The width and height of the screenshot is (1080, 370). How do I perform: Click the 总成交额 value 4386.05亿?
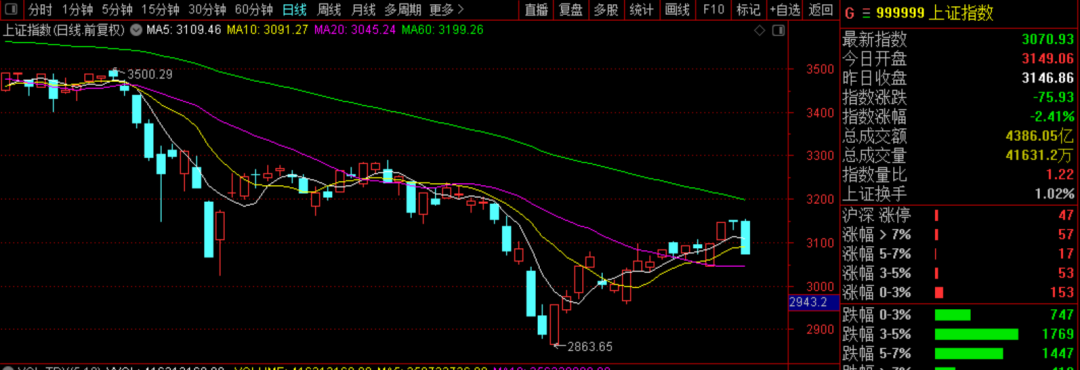tap(1039, 136)
